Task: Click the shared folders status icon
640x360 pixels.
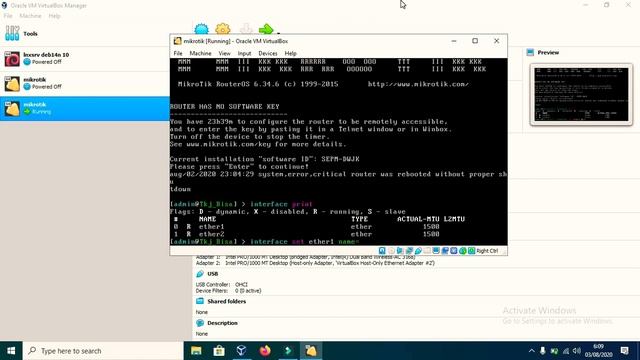Action: [427, 251]
